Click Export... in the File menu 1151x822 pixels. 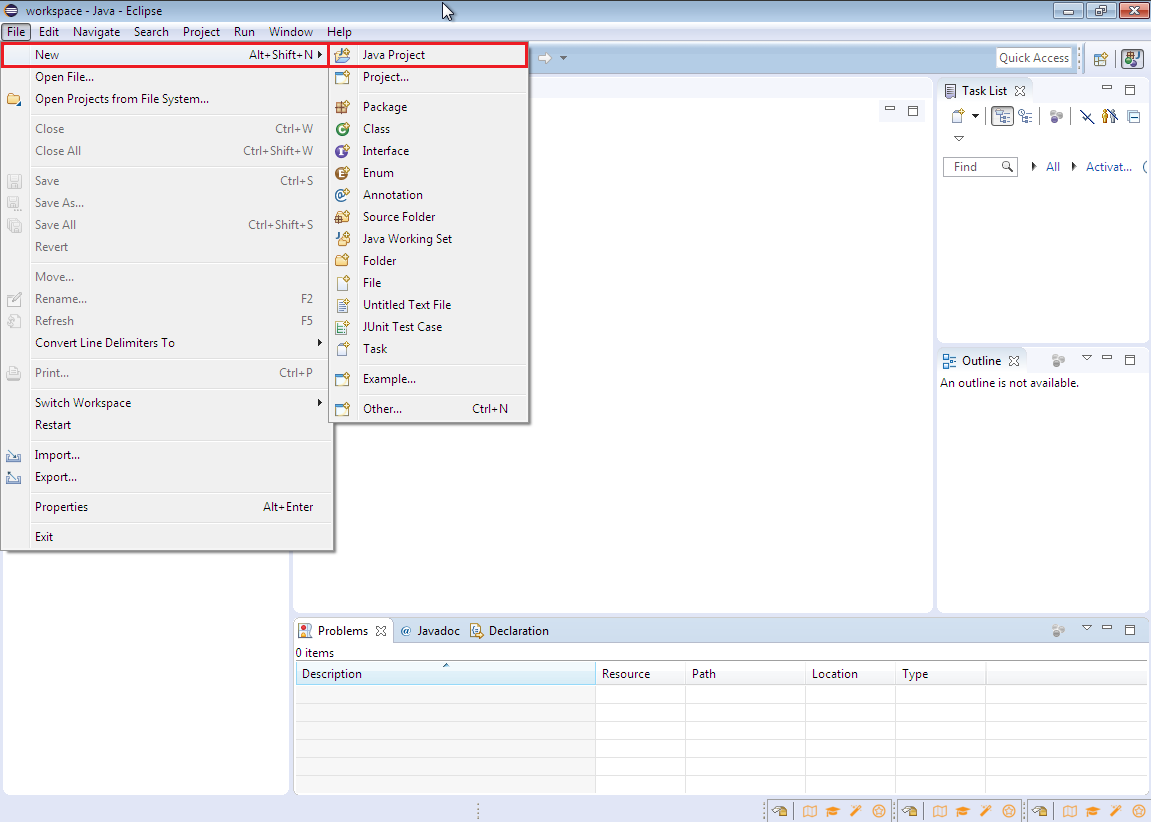(x=167, y=477)
